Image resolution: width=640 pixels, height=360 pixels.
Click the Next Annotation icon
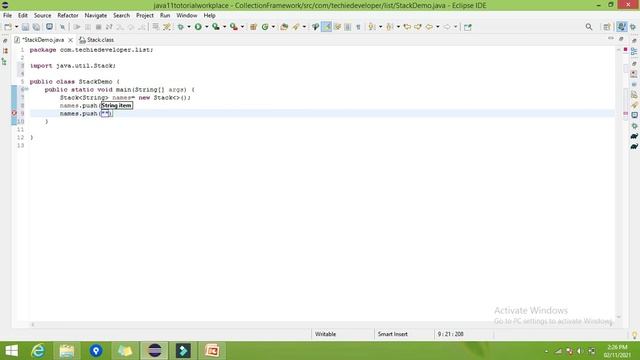point(372,27)
